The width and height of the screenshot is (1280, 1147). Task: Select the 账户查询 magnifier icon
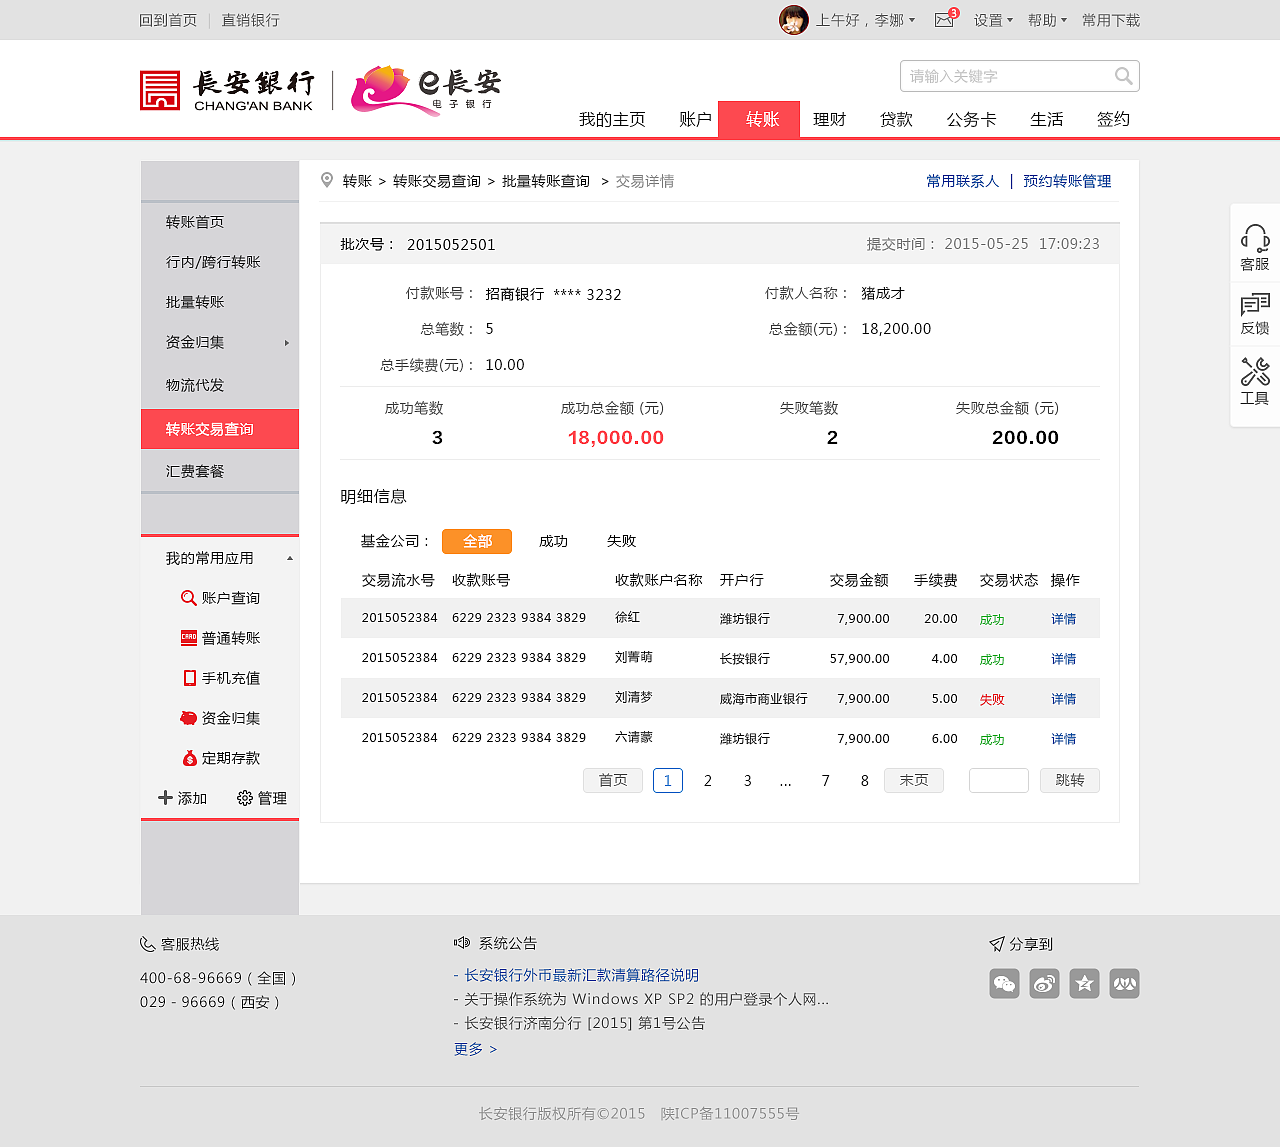point(189,597)
